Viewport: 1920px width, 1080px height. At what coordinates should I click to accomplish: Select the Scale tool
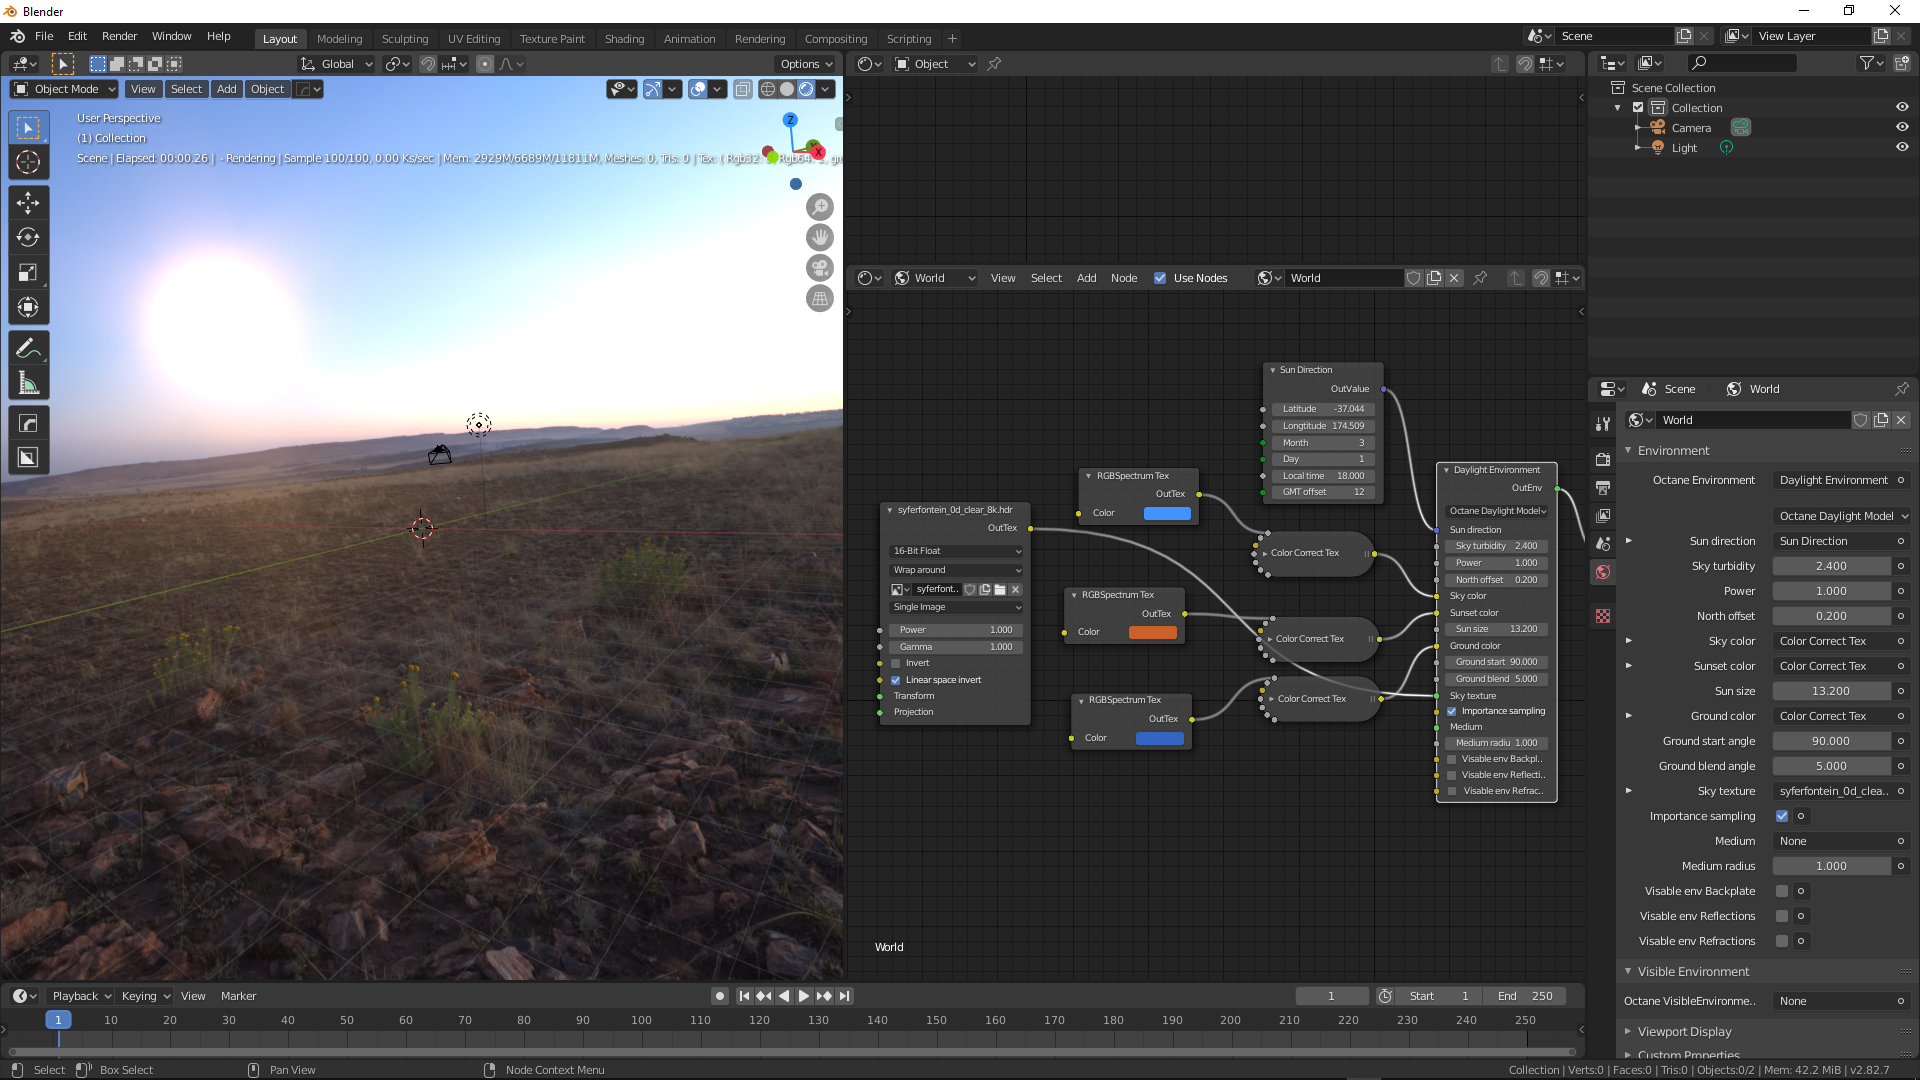pos(28,273)
